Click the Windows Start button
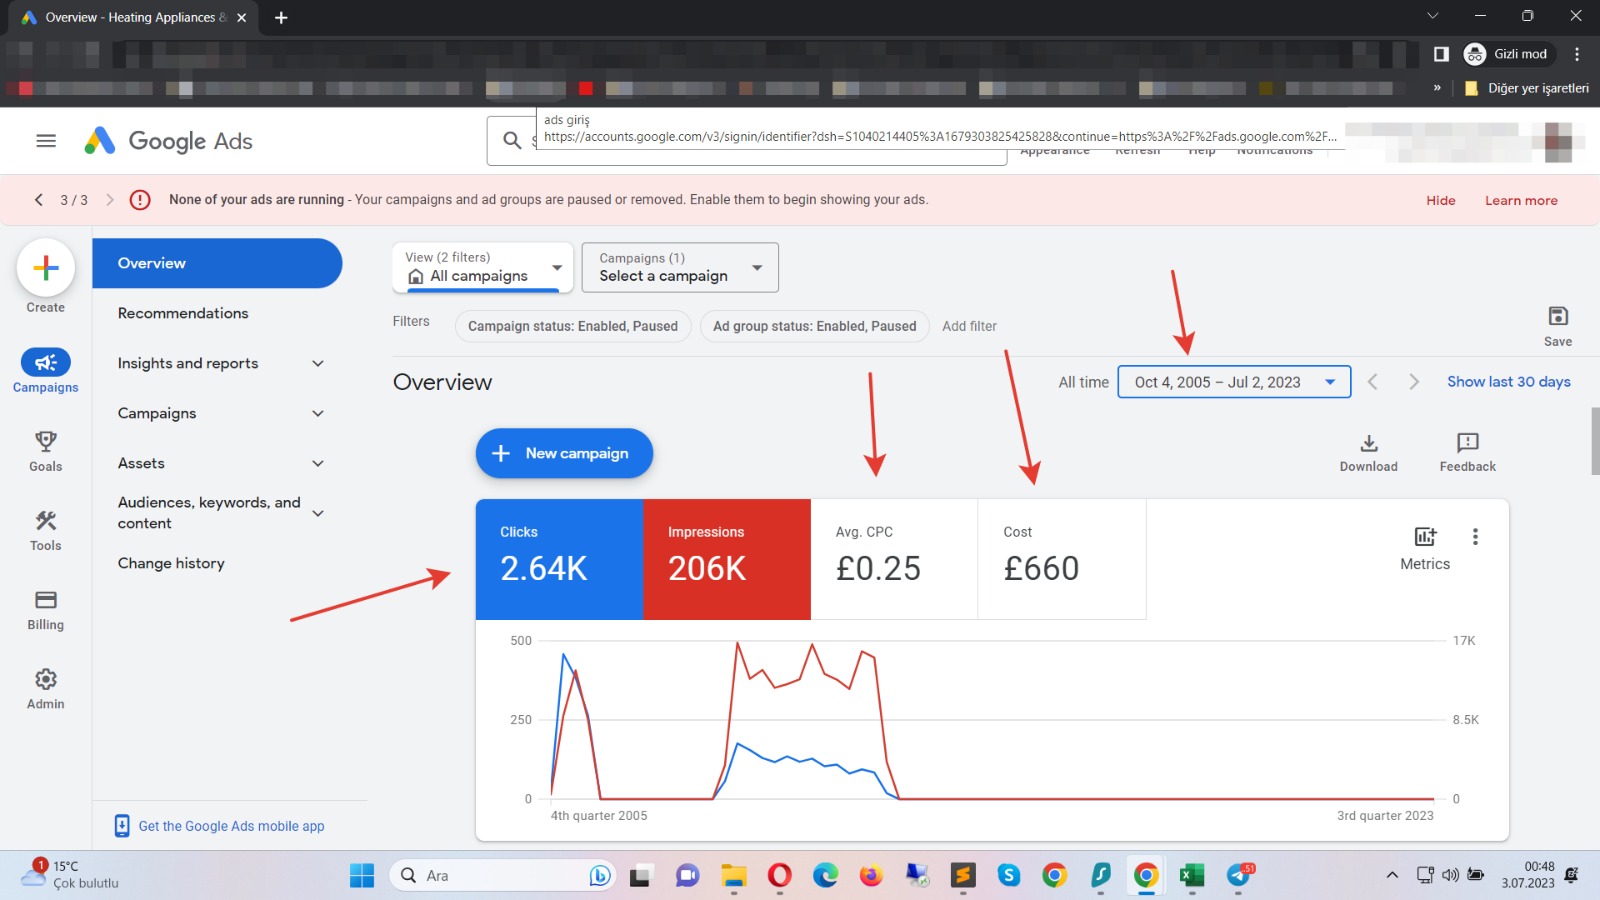Image resolution: width=1600 pixels, height=900 pixels. [362, 876]
